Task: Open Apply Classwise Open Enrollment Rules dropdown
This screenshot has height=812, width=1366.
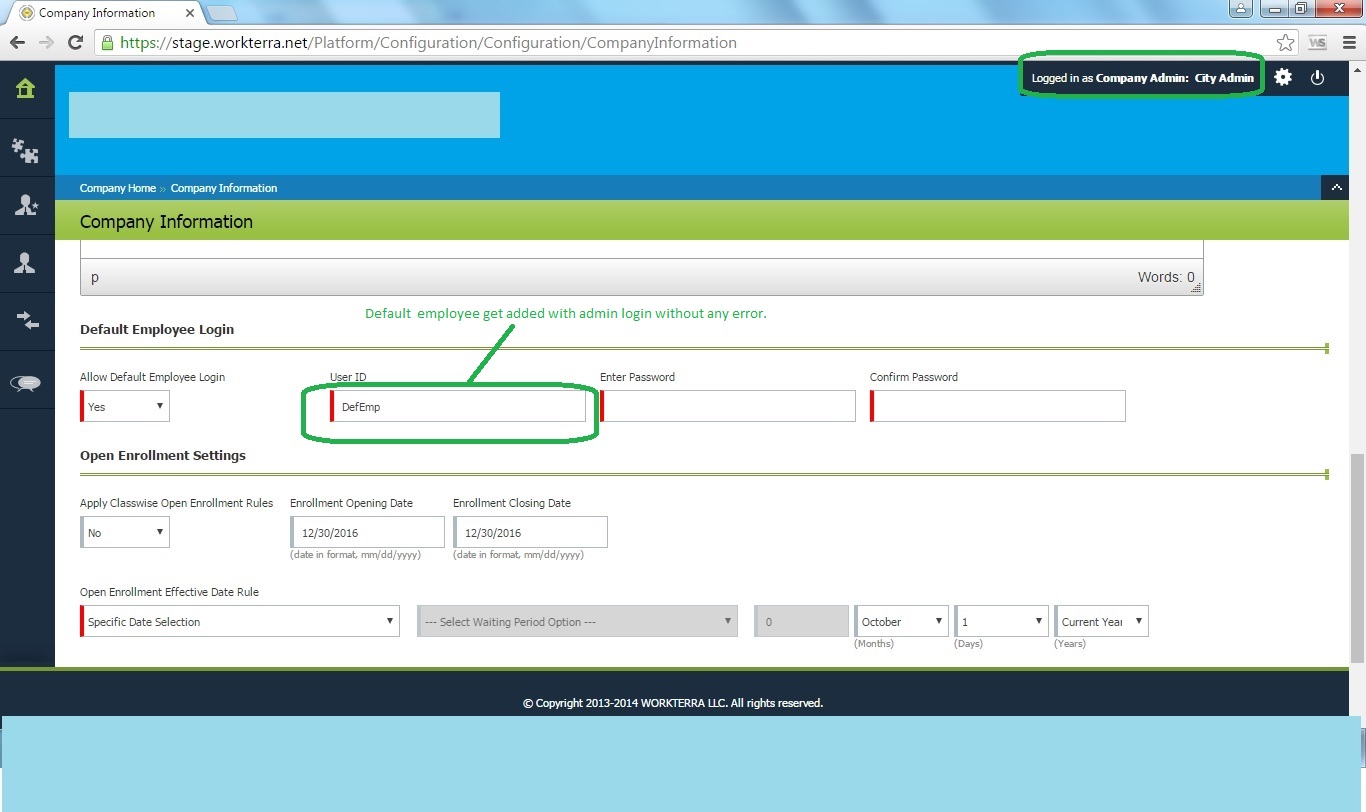Action: pos(126,533)
